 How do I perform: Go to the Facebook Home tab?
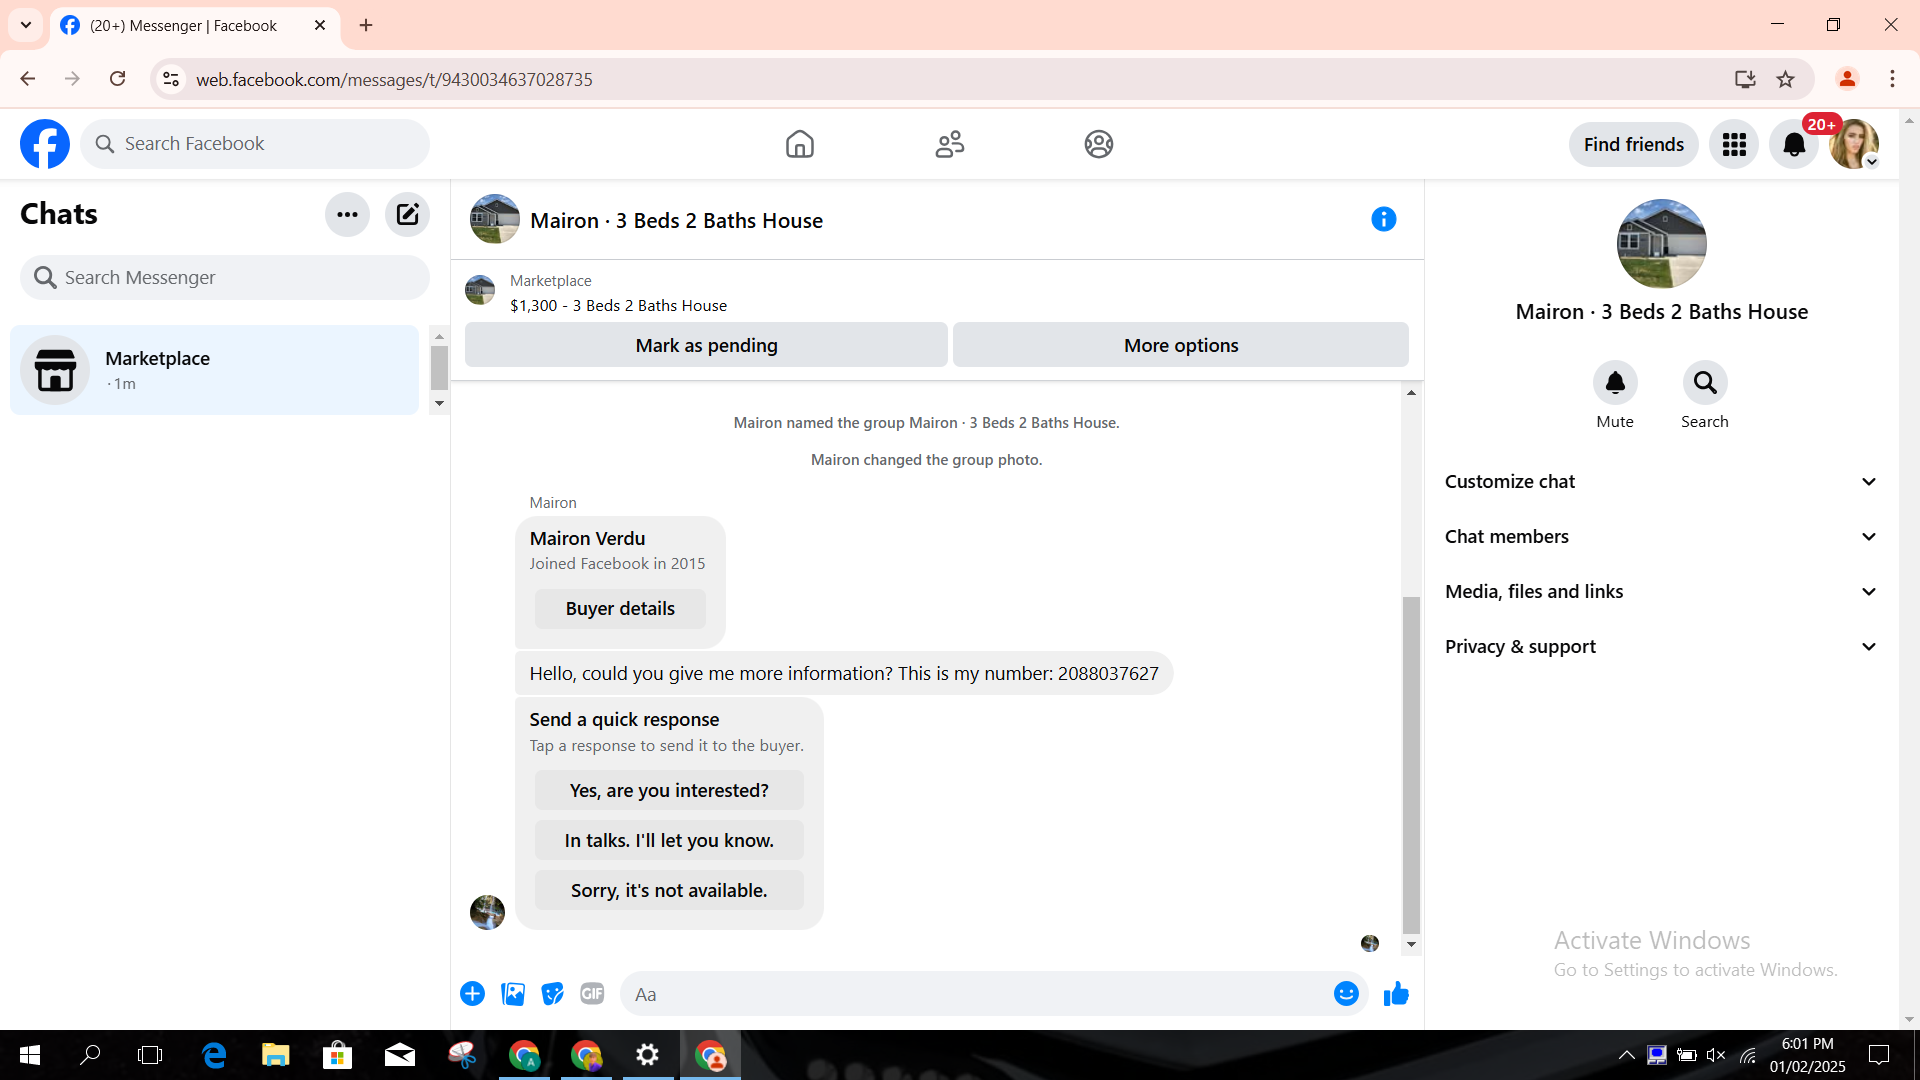800,144
